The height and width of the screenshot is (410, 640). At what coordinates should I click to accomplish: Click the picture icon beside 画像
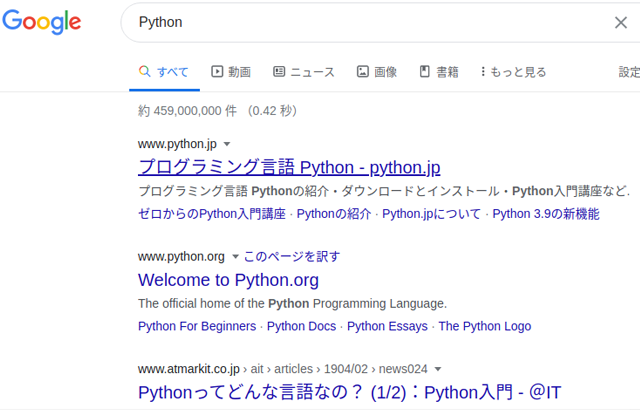coord(363,71)
